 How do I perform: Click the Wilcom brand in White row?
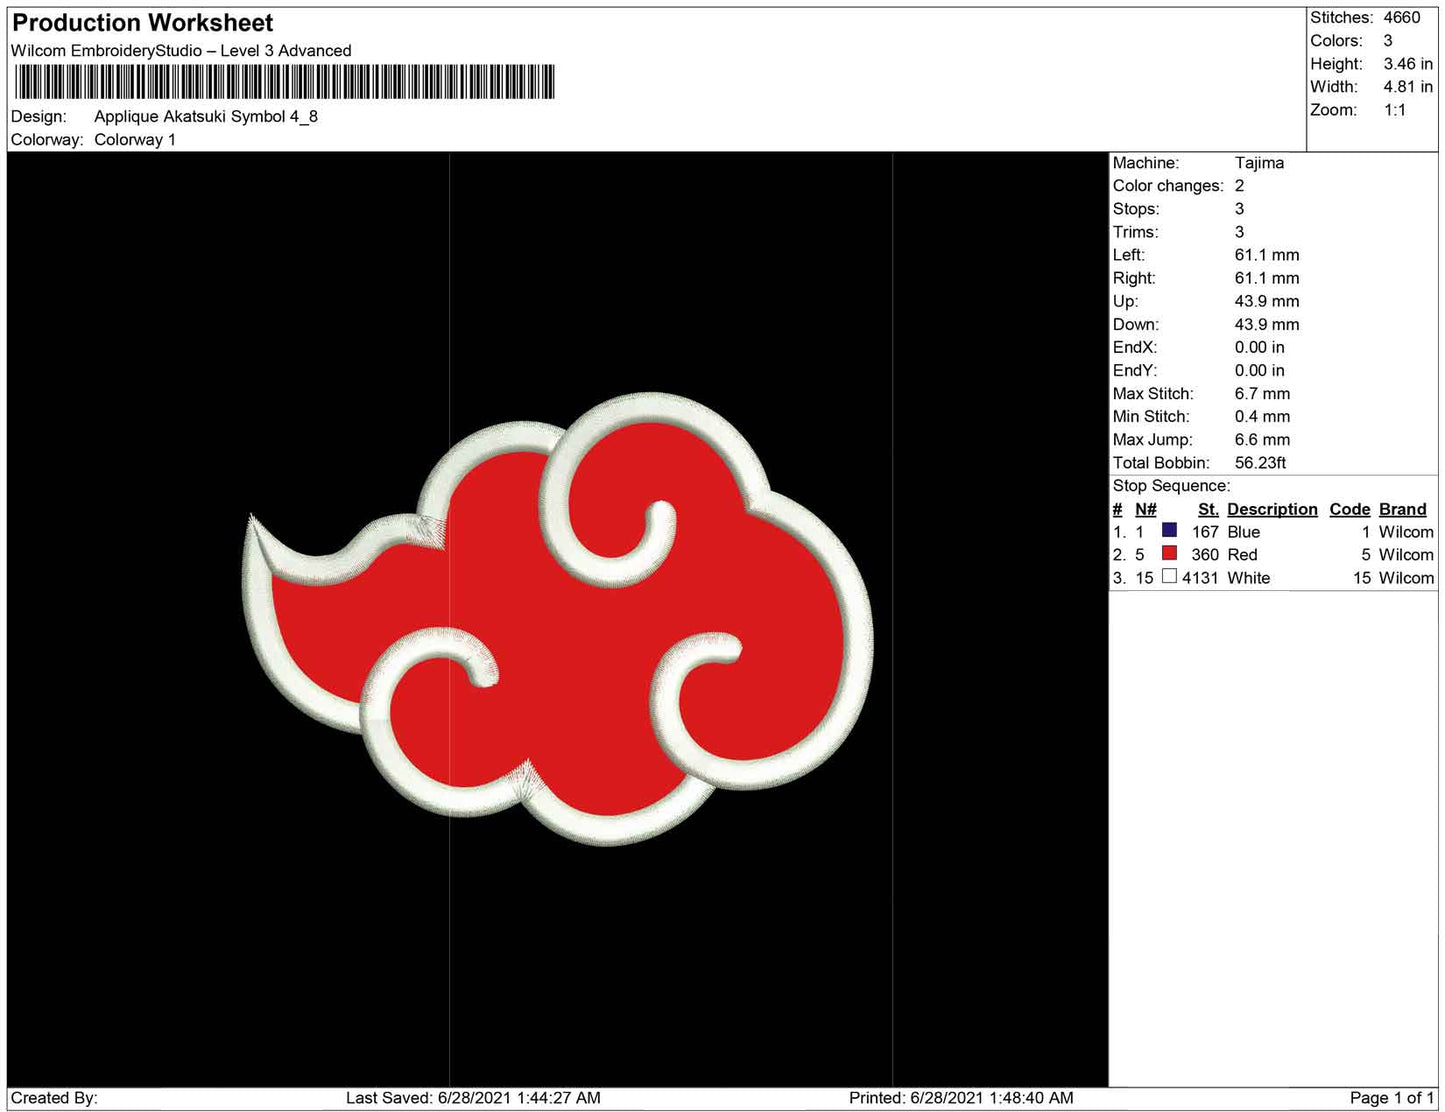[1406, 578]
